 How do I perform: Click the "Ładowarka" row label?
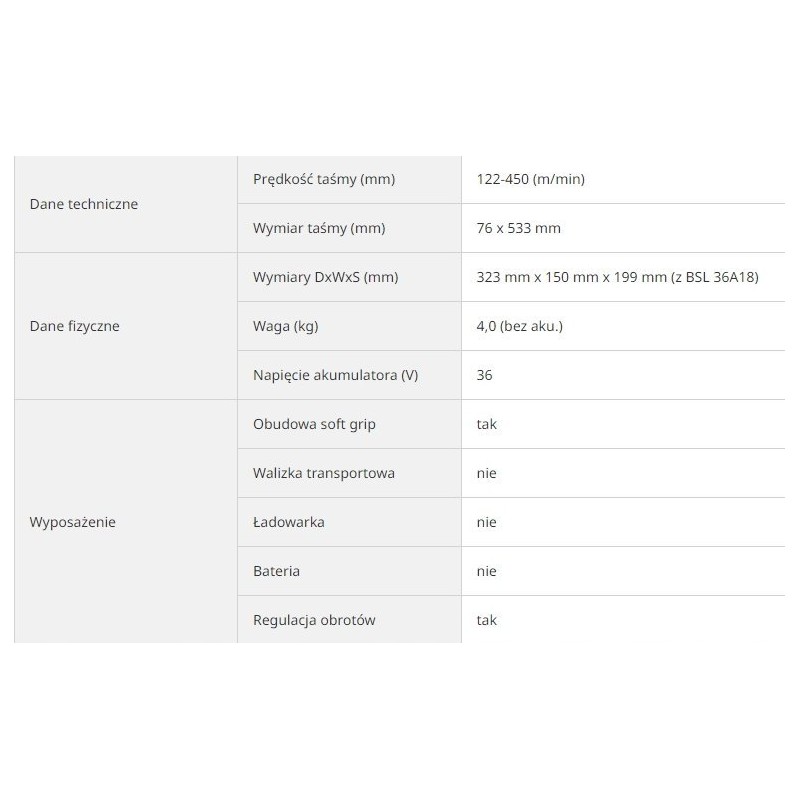tap(289, 522)
